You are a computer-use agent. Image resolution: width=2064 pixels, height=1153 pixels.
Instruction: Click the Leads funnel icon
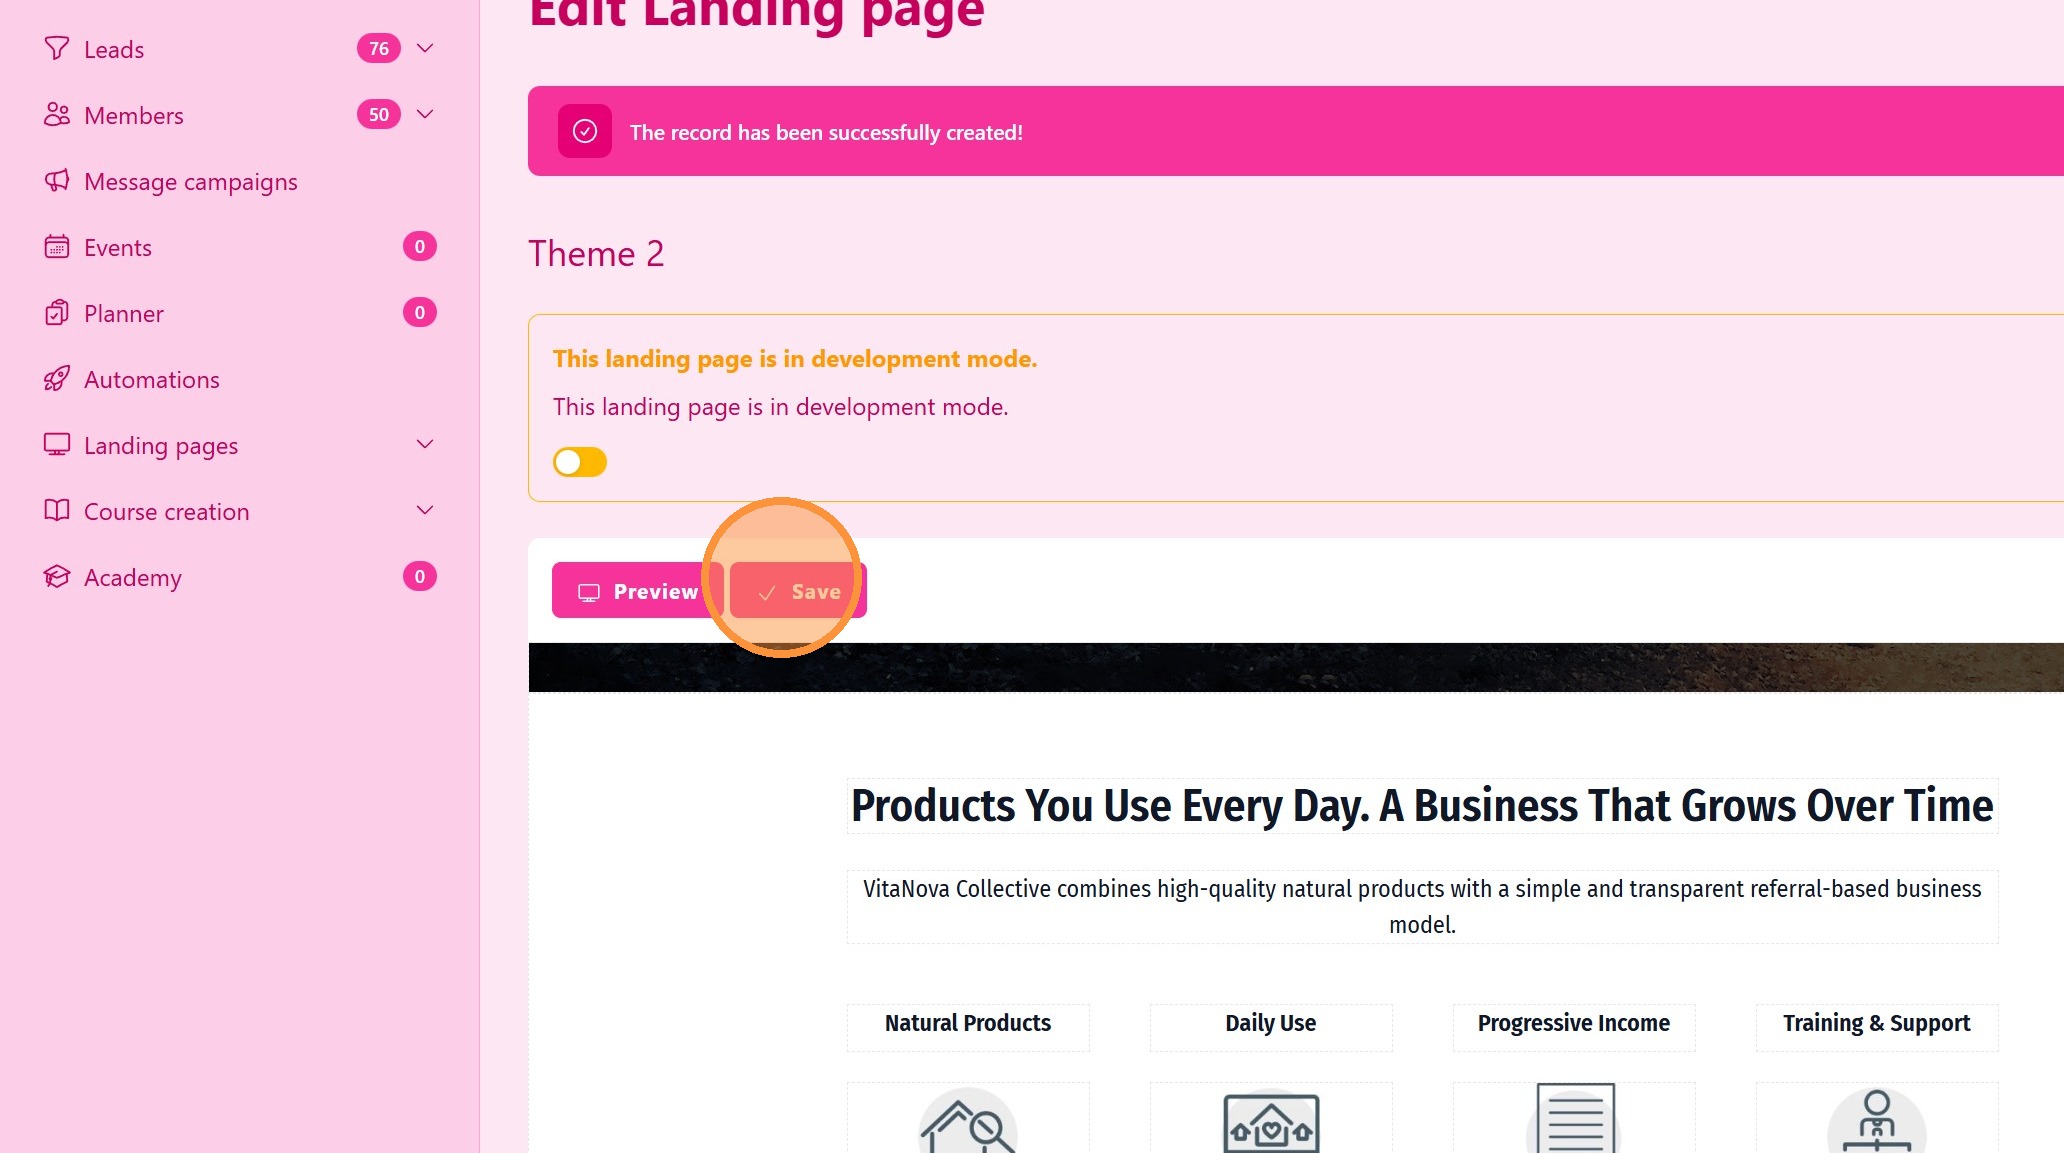tap(57, 48)
